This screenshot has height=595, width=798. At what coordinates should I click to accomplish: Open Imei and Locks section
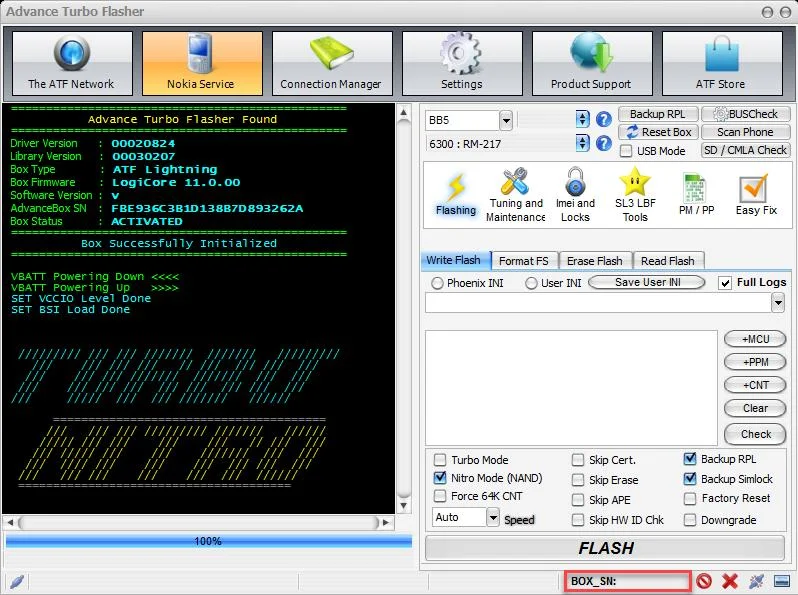(575, 194)
